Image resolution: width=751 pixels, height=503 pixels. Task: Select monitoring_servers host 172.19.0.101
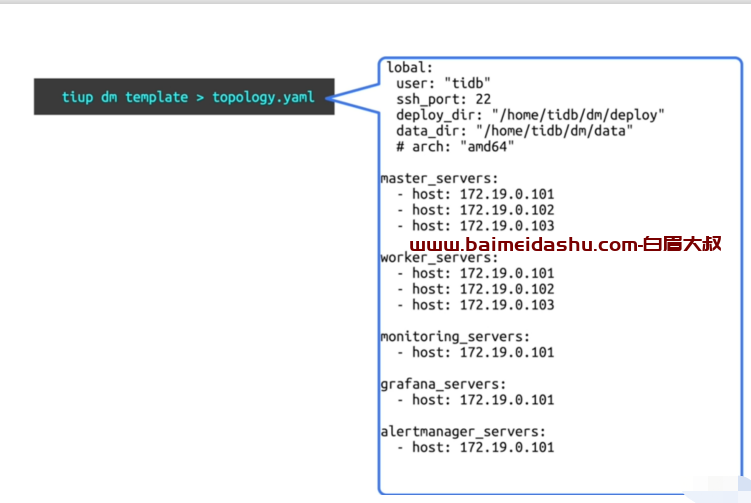coord(476,352)
